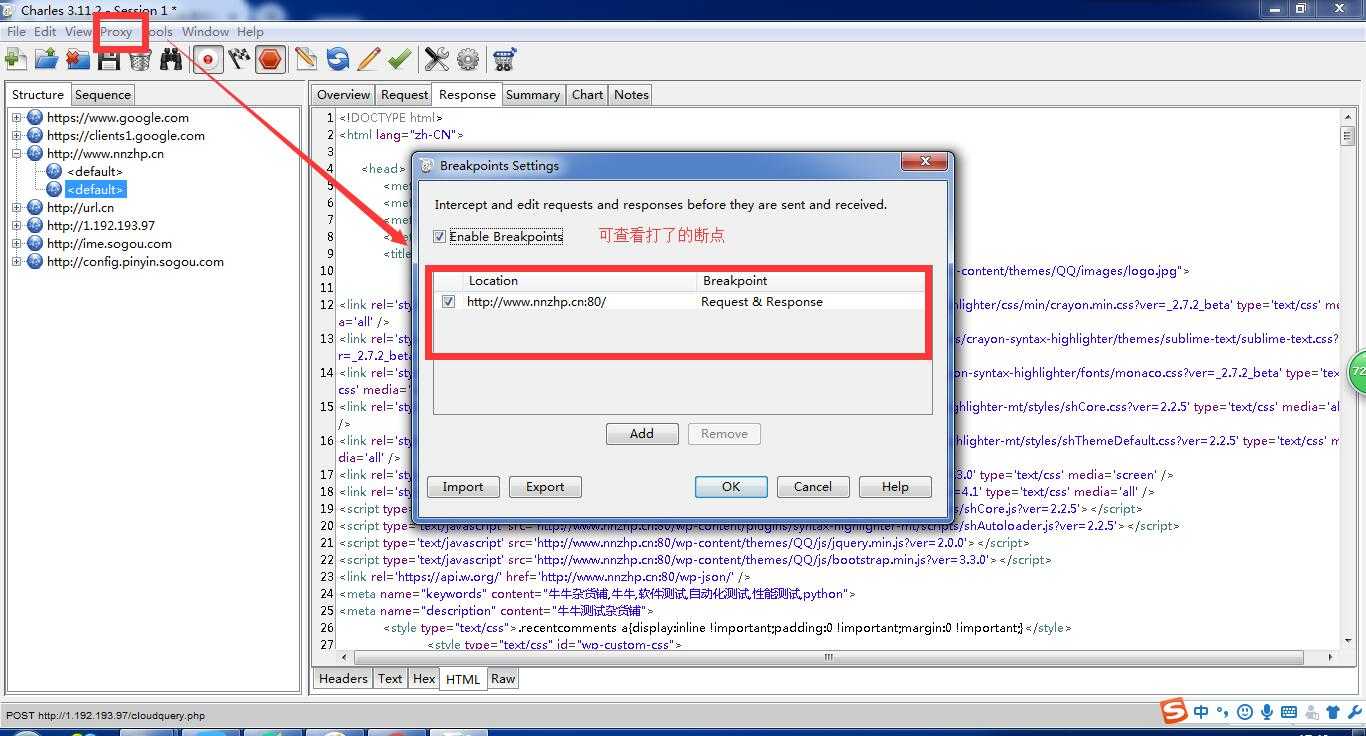Viewport: 1366px width, 736px height.
Task: Switch input language via the 中 icon
Action: pos(1201,712)
